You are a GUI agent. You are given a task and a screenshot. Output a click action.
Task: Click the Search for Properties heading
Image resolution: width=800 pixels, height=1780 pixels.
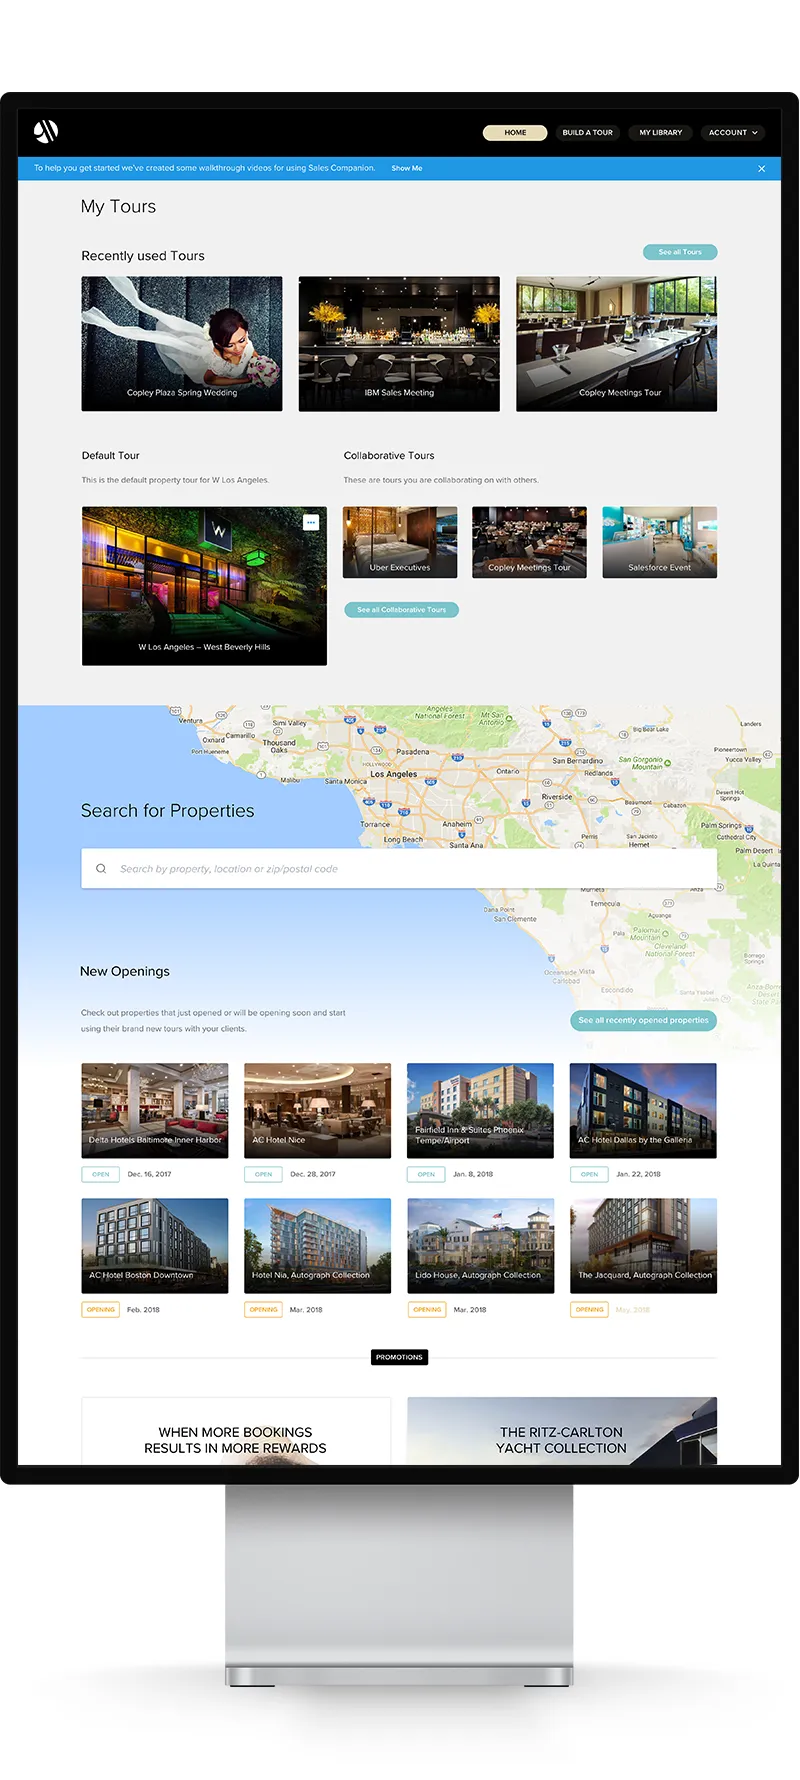click(168, 811)
